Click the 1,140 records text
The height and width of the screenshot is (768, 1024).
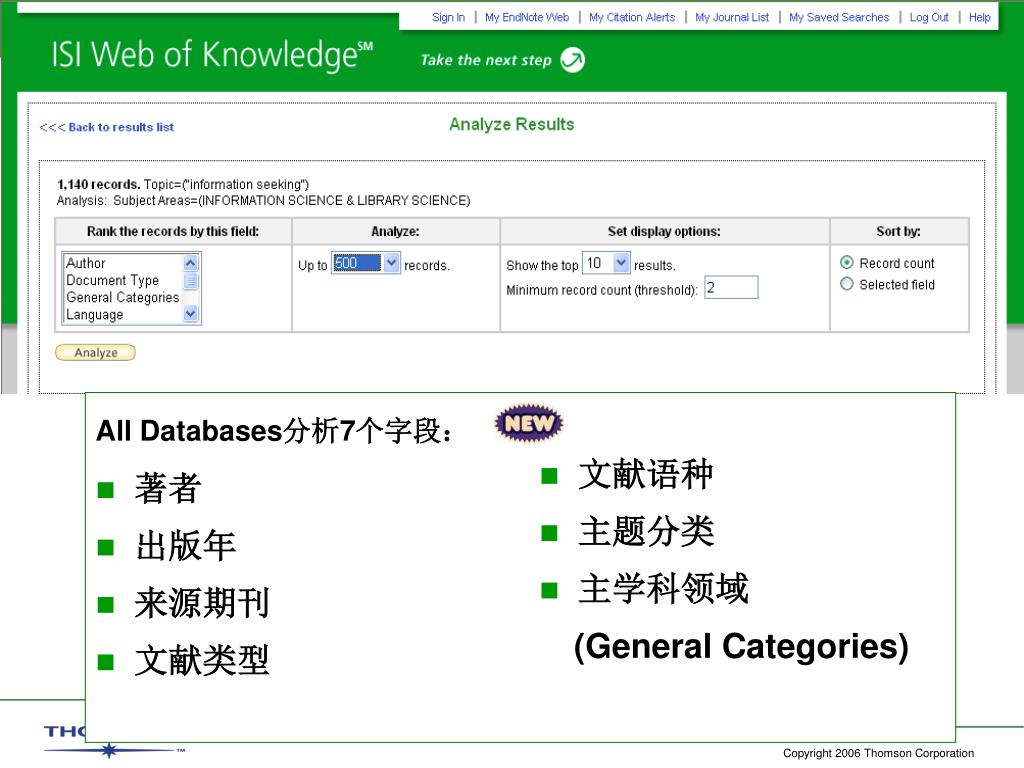(x=98, y=184)
